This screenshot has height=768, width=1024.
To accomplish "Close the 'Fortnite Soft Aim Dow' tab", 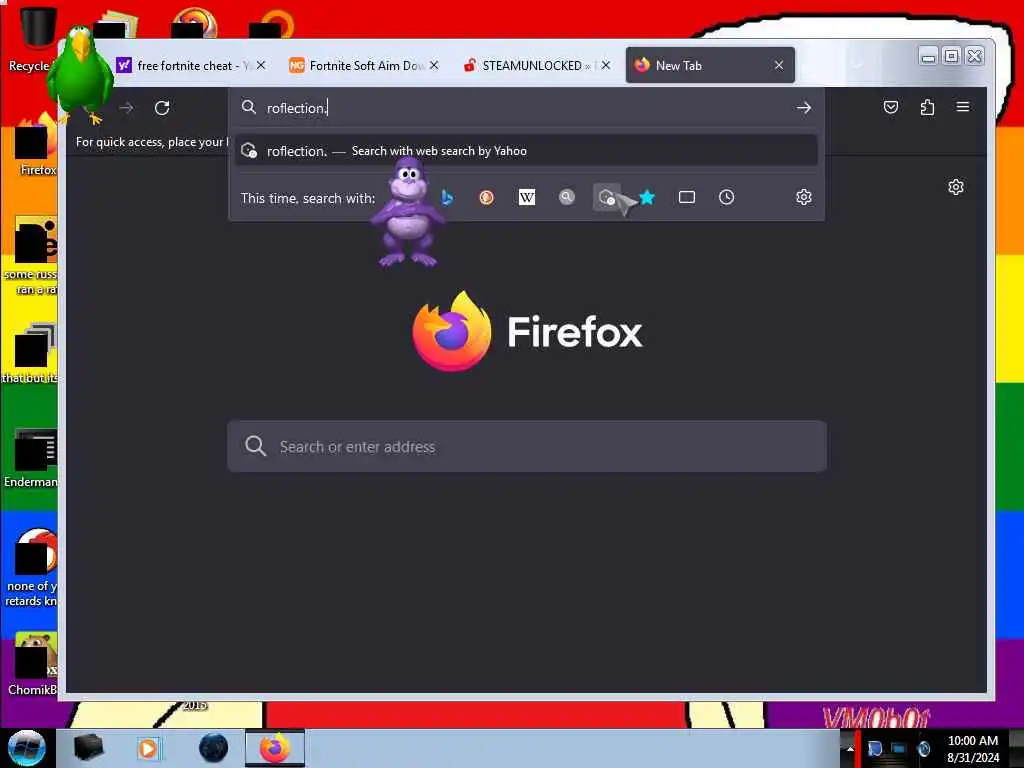I will [434, 65].
